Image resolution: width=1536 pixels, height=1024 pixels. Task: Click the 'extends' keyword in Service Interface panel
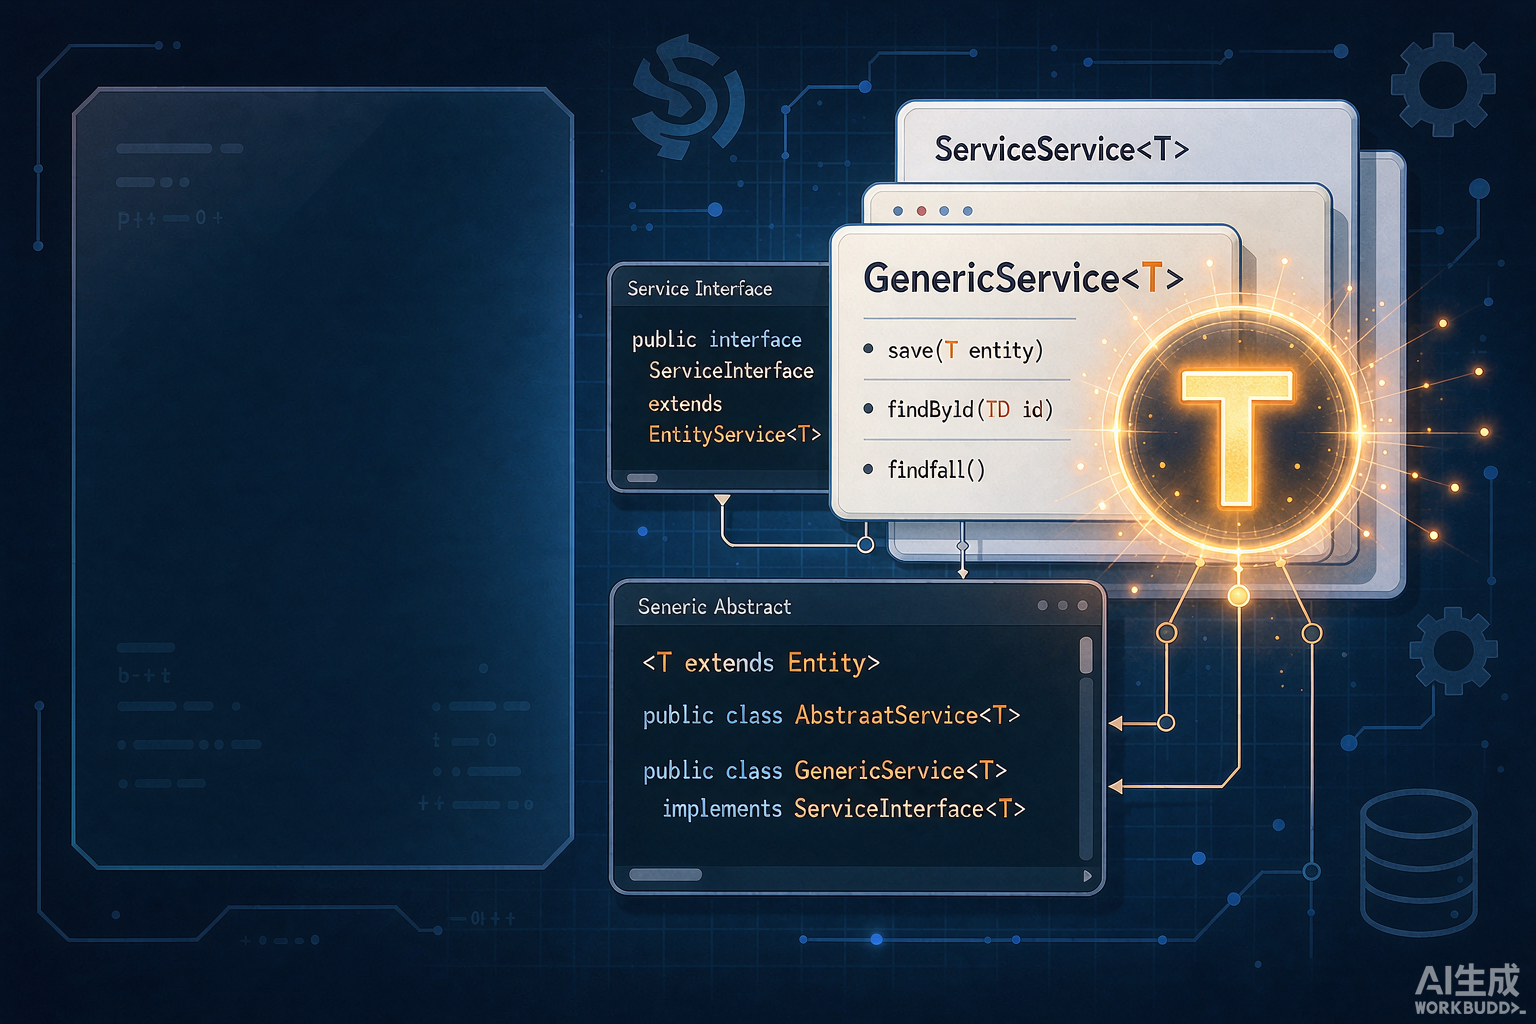(x=685, y=404)
